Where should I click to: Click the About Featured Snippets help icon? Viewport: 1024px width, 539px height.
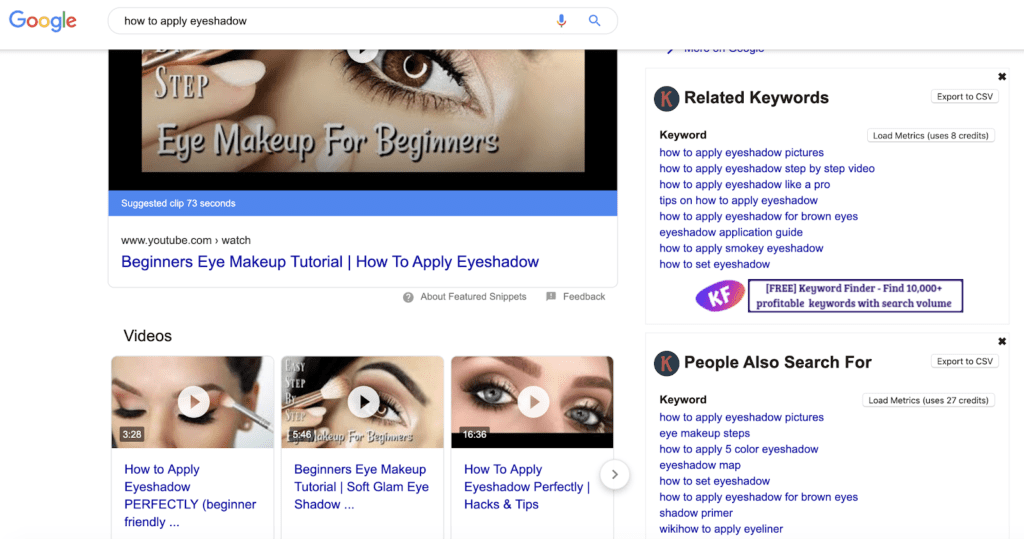(408, 297)
